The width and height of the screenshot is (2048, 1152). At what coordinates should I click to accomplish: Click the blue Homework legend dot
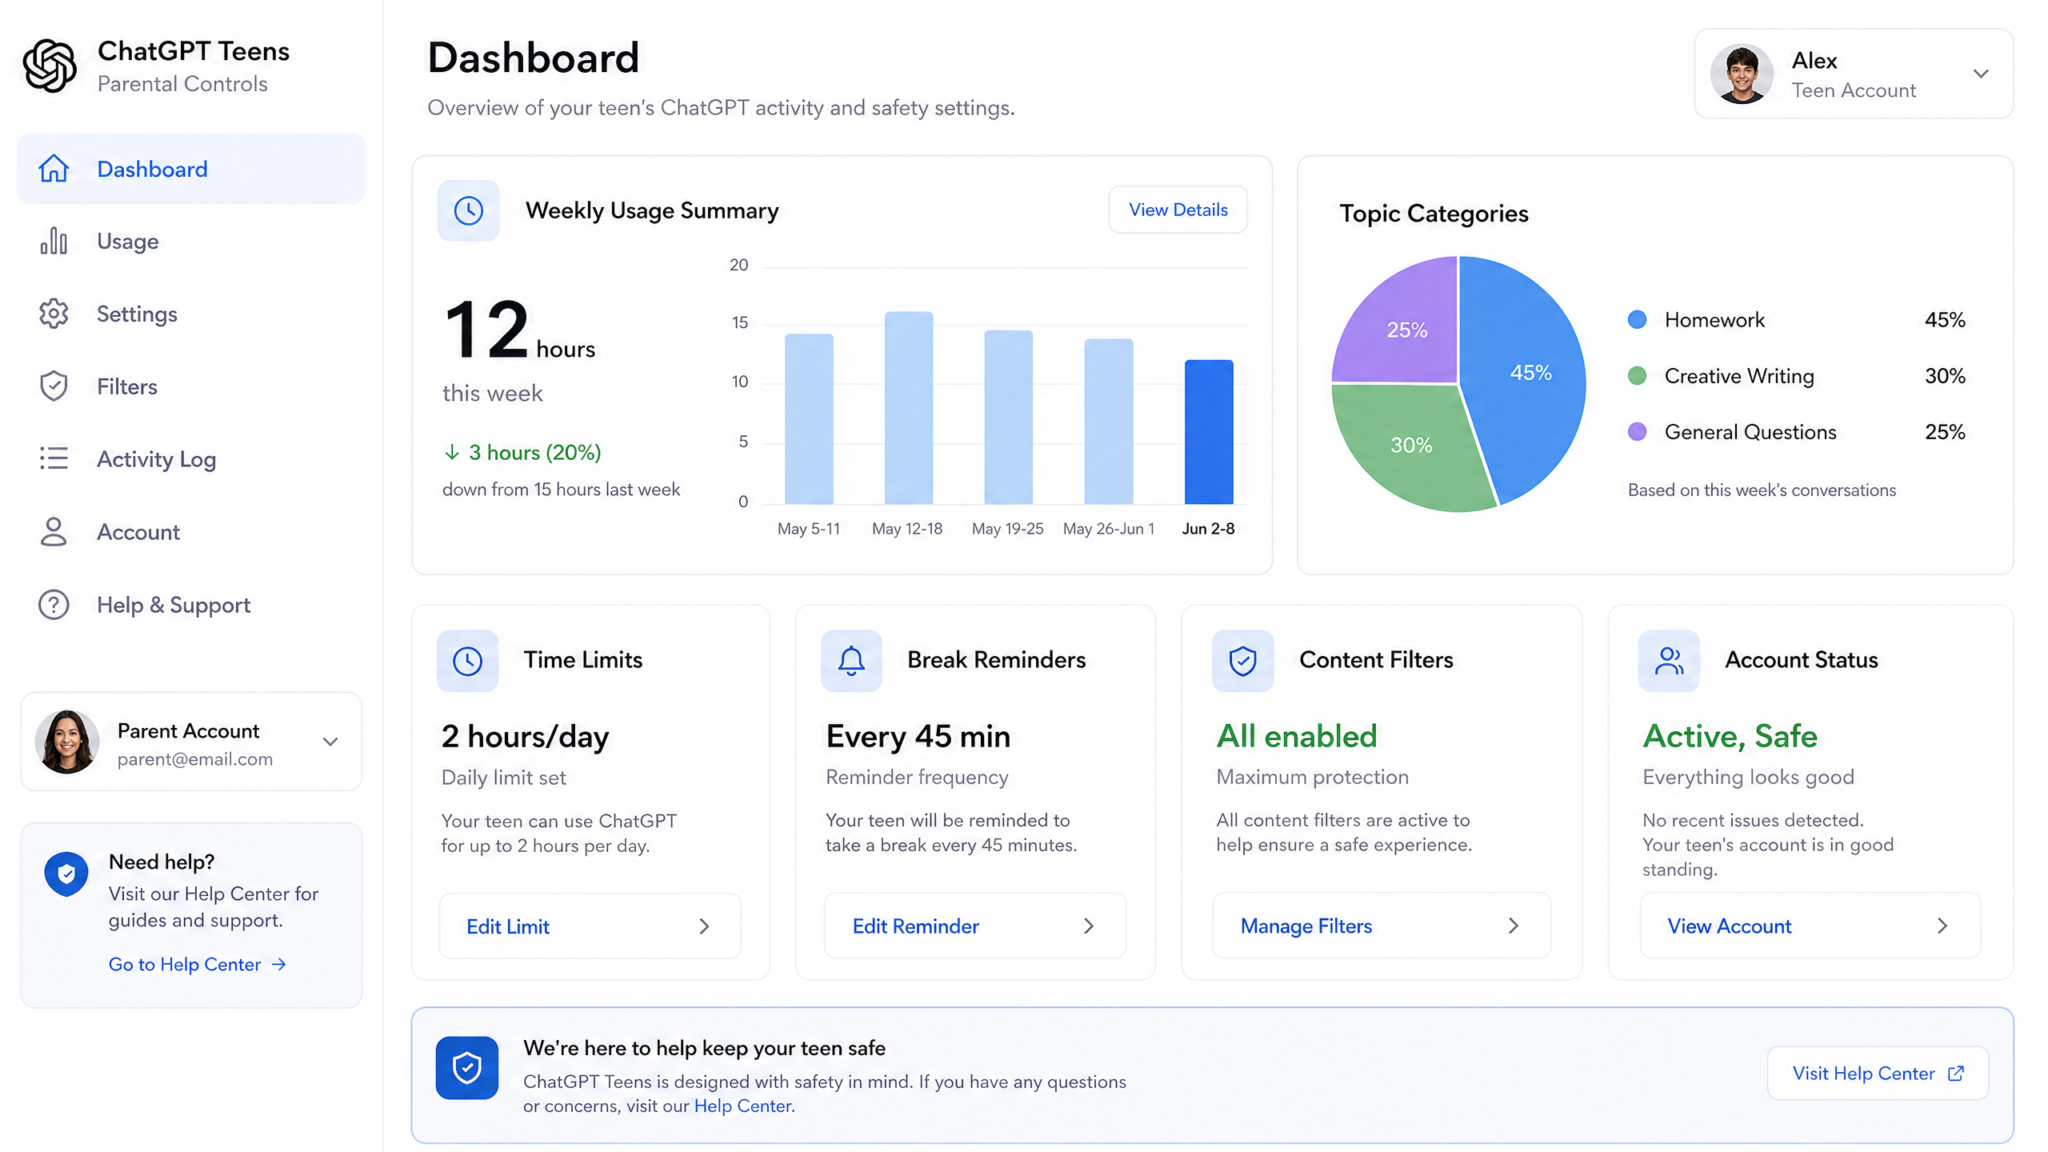[1637, 320]
